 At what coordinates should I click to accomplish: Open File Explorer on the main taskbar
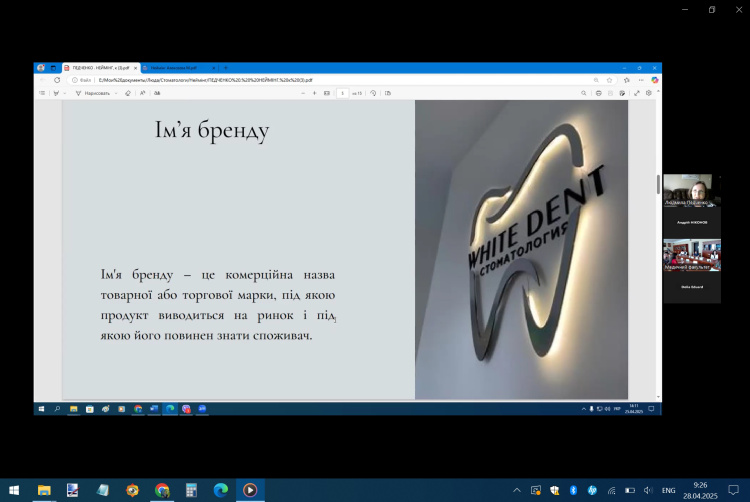(x=44, y=490)
